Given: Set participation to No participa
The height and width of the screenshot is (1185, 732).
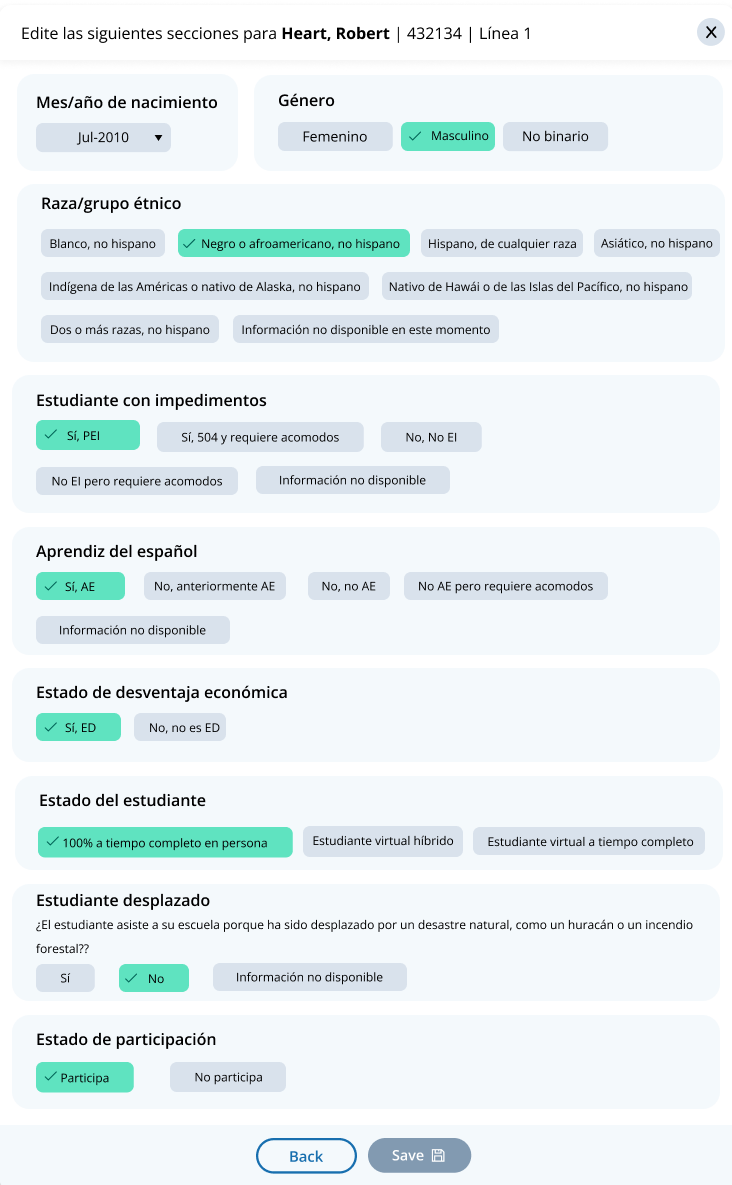Looking at the screenshot, I should (228, 1077).
